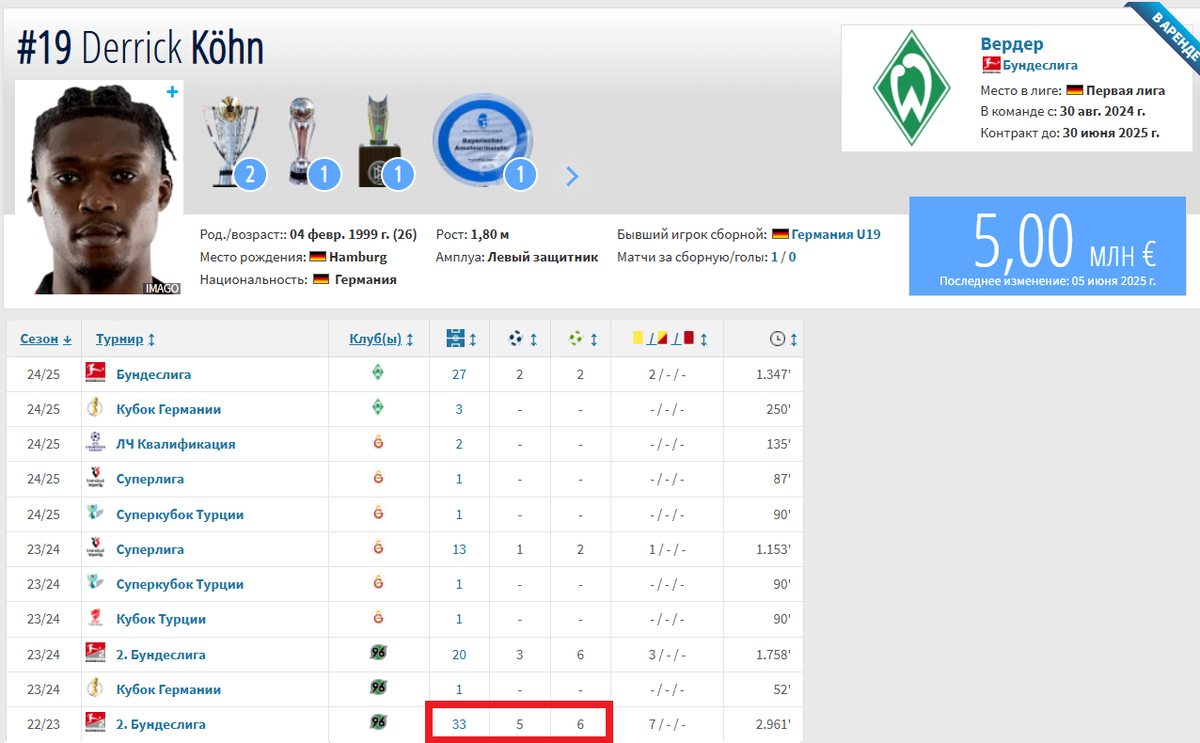Open 24/25 Бундеслига competition link
Image resolution: width=1200 pixels, height=743 pixels.
[153, 375]
